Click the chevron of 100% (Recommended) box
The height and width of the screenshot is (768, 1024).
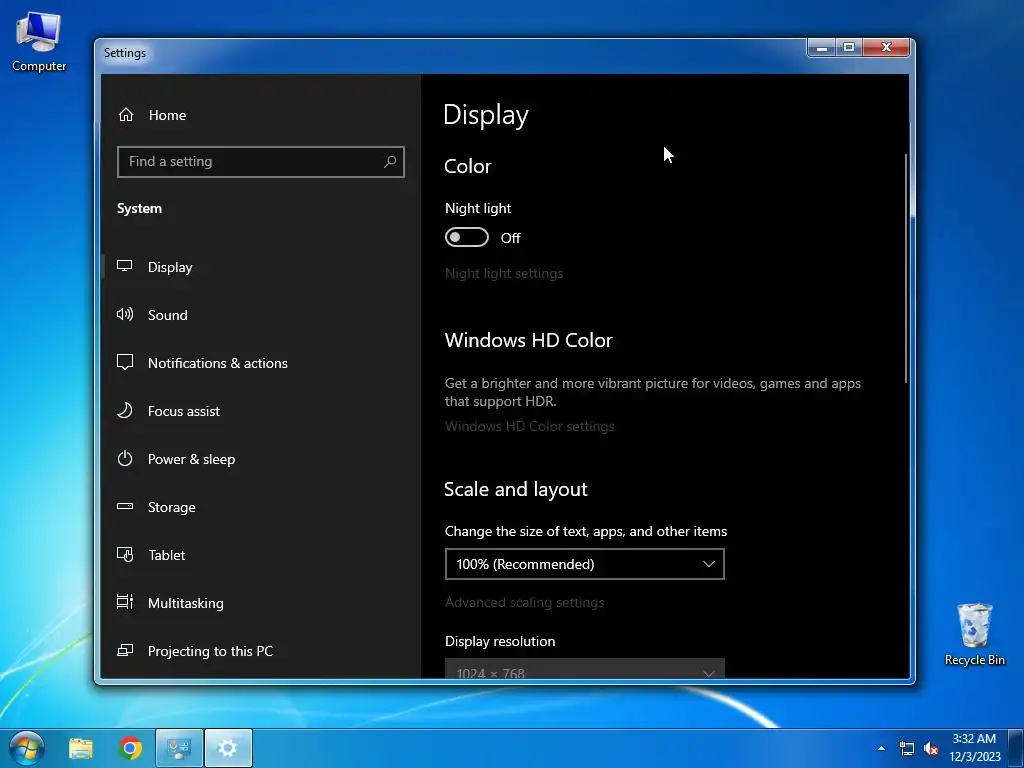709,564
